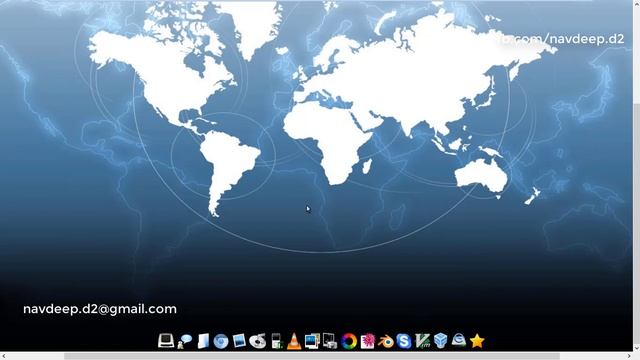Open the yellow star favorites icon
Screen dimensions: 640x360
tap(477, 341)
